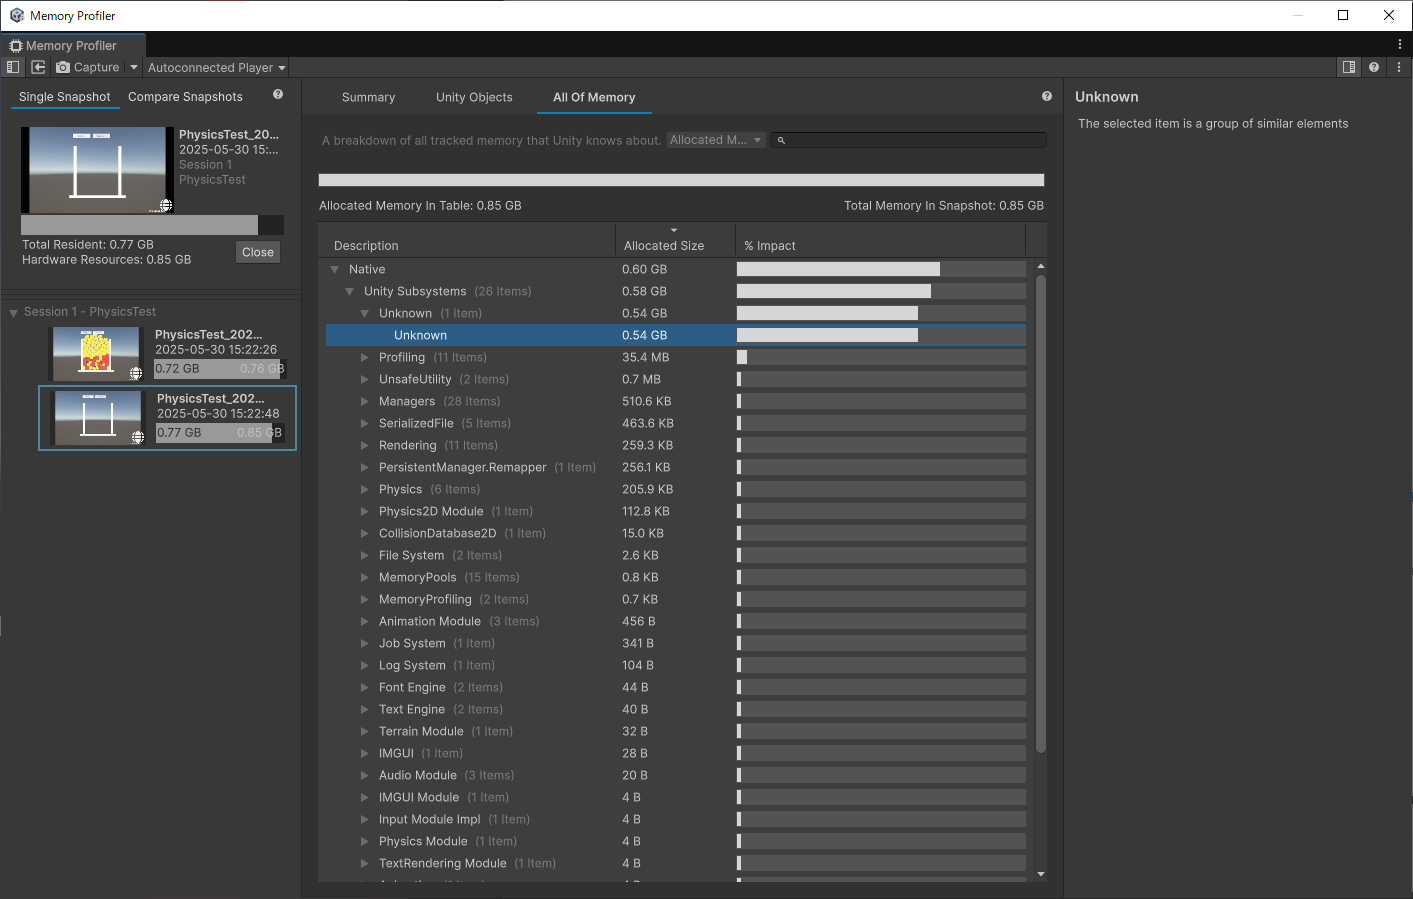Screen dimensions: 1413x899
Task: Select the Unknown row in the memory table
Action: 420,334
